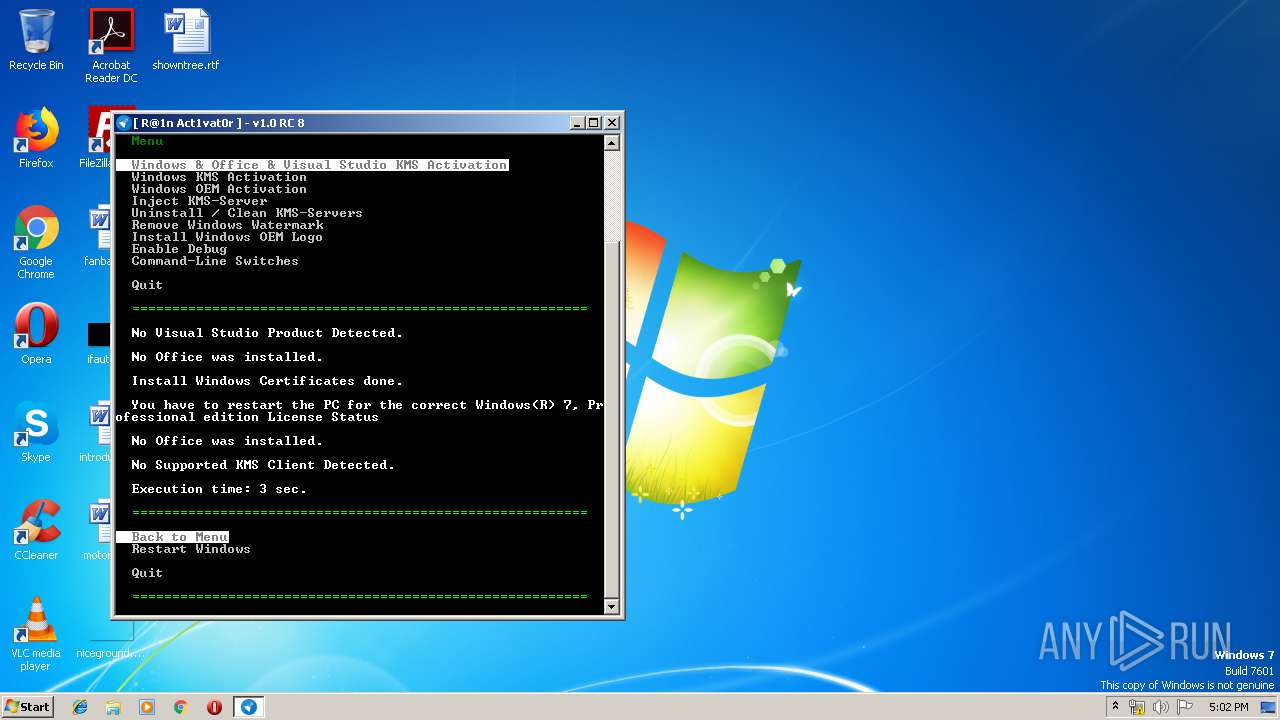
Task: Open the Skype desktop shortcut
Action: tap(36, 432)
